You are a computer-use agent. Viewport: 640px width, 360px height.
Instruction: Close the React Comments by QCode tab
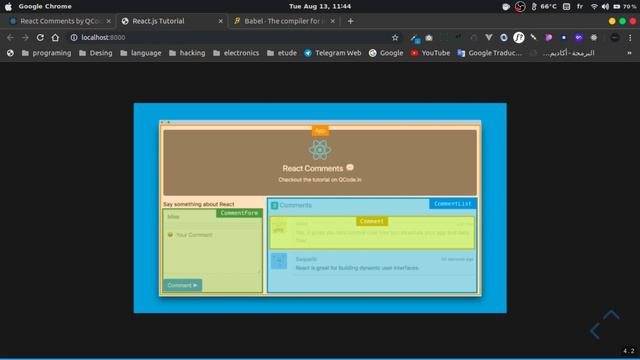coord(109,21)
